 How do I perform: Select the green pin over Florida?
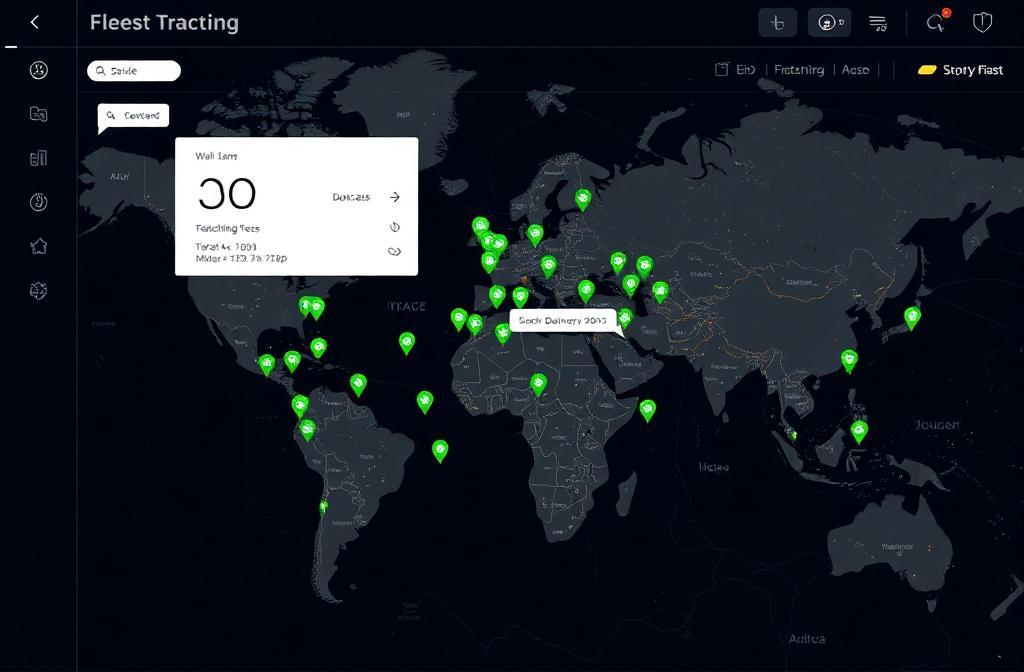point(319,347)
